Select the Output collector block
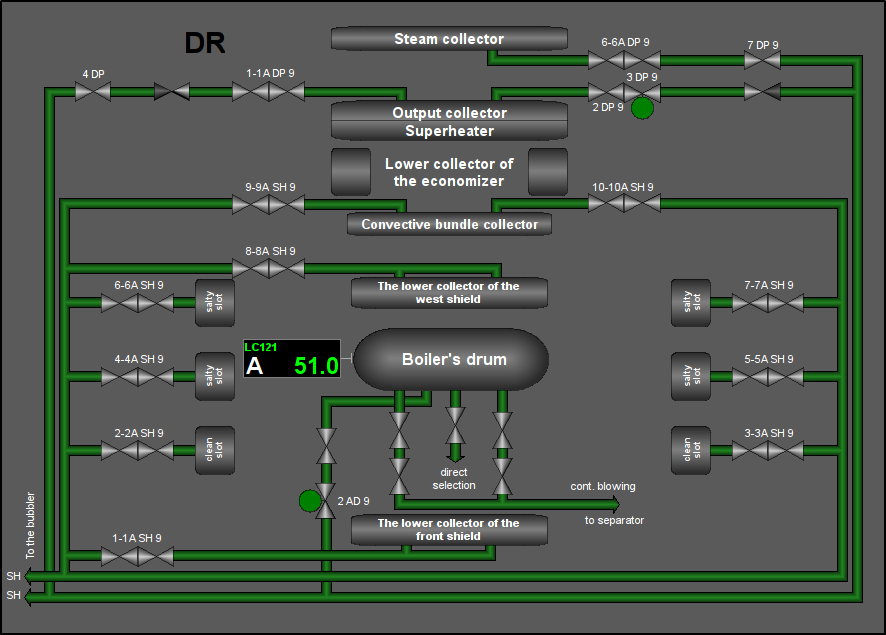Image resolution: width=886 pixels, height=635 pixels. pos(449,112)
